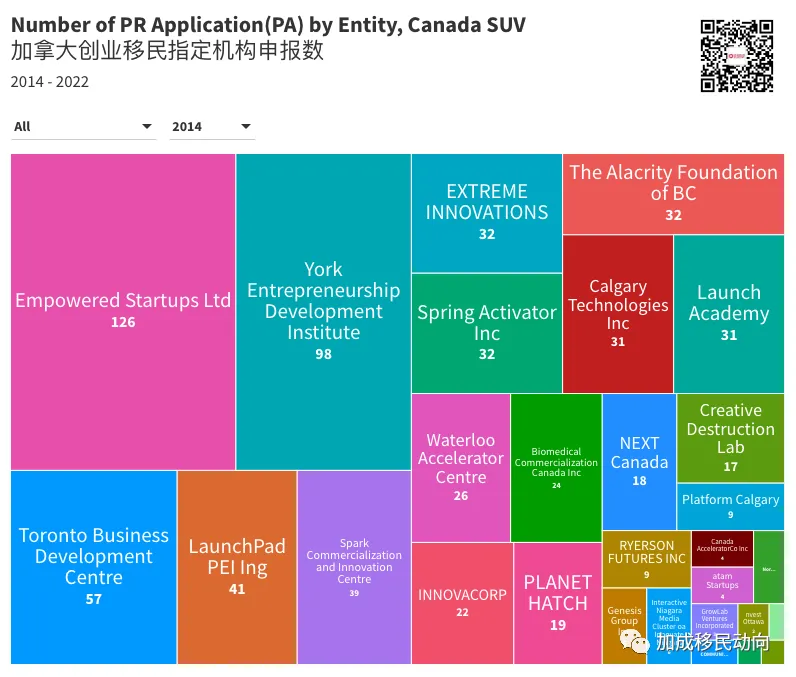The height and width of the screenshot is (677, 796).
Task: Select the LaunchPad PEI tile
Action: point(237,567)
